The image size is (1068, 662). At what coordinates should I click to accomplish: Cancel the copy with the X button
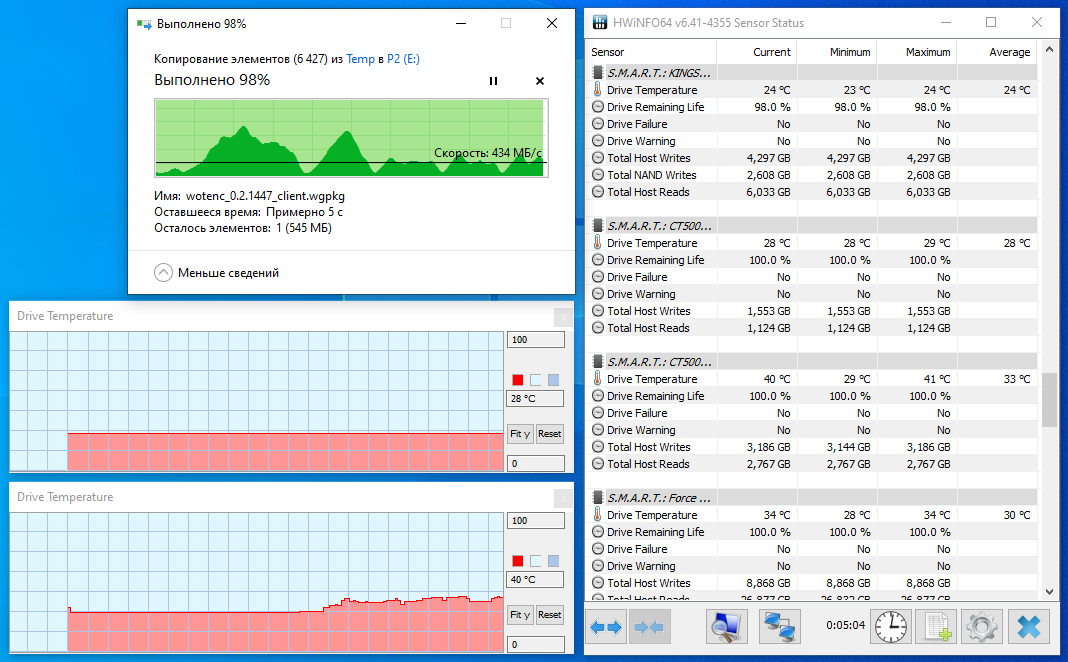[539, 80]
